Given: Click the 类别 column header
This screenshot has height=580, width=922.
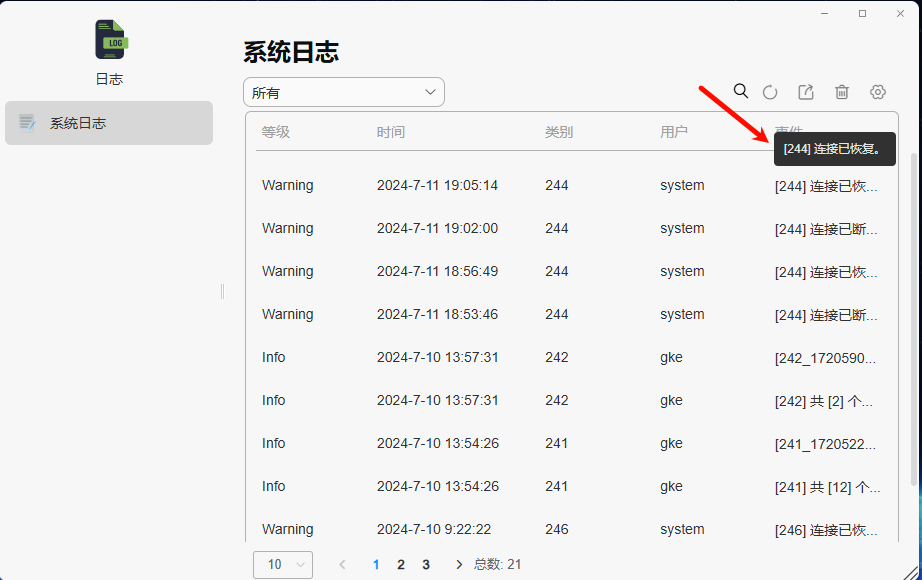Looking at the screenshot, I should [559, 132].
